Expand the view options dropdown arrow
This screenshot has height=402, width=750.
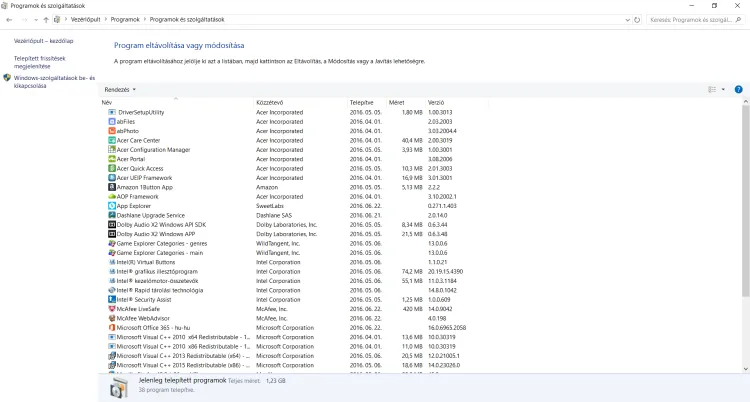pyautogui.click(x=723, y=89)
